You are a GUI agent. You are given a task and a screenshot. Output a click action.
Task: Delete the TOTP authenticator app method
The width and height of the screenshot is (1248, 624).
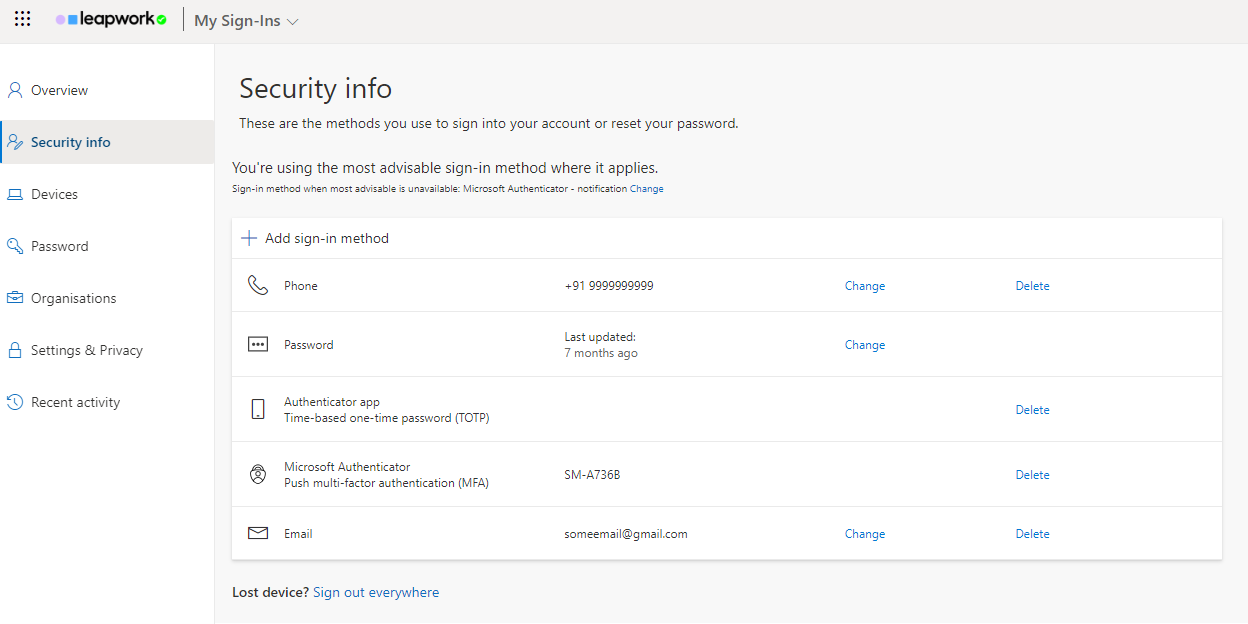coord(1032,409)
